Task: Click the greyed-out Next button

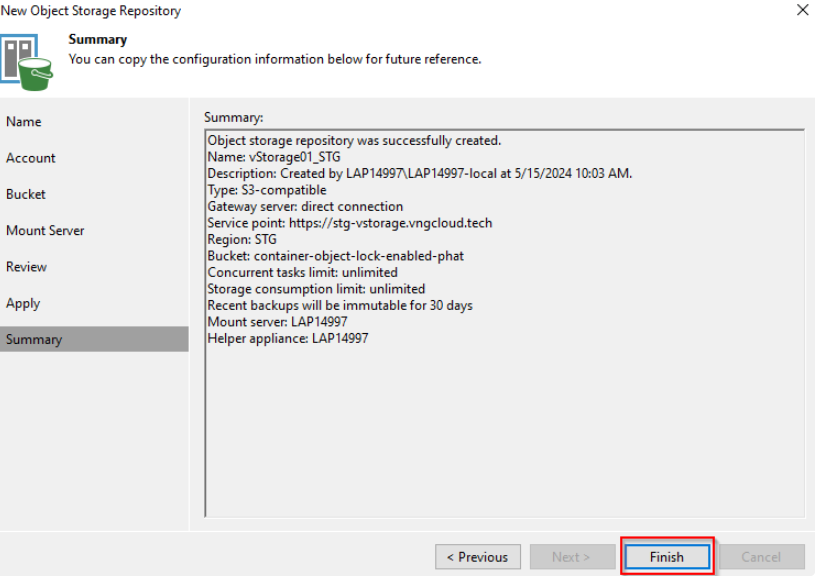Action: [571, 557]
